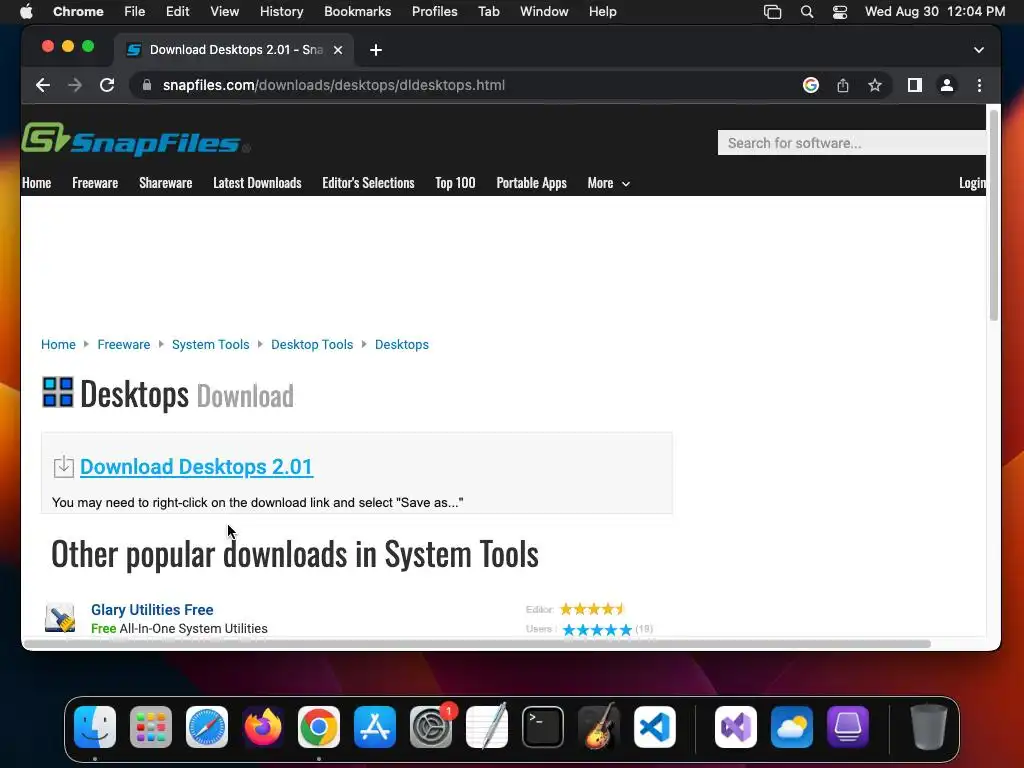Image resolution: width=1024 pixels, height=768 pixels.
Task: Open the File menu
Action: tap(135, 12)
